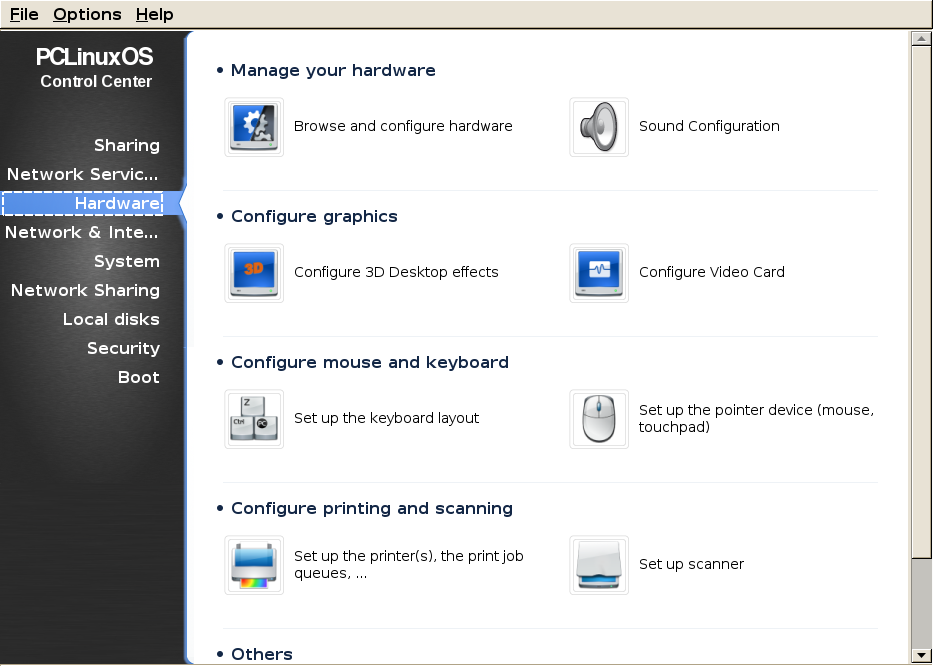The width and height of the screenshot is (933, 666).
Task: Click the Configure Video Card label
Action: tap(712, 272)
